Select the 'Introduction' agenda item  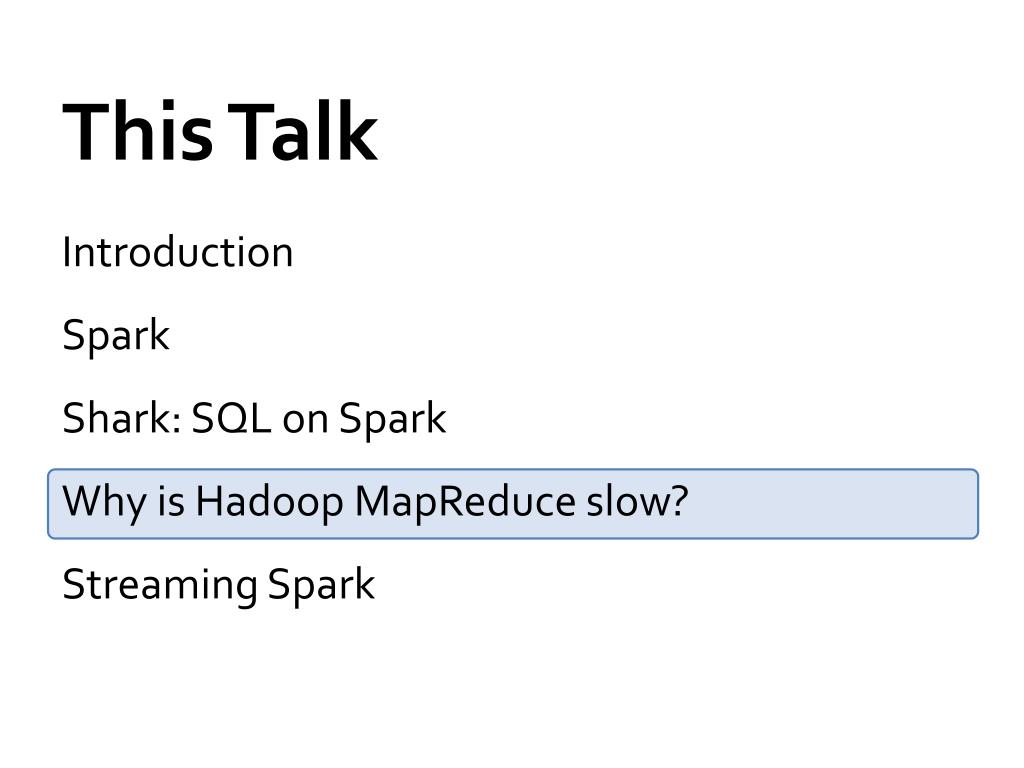[178, 252]
